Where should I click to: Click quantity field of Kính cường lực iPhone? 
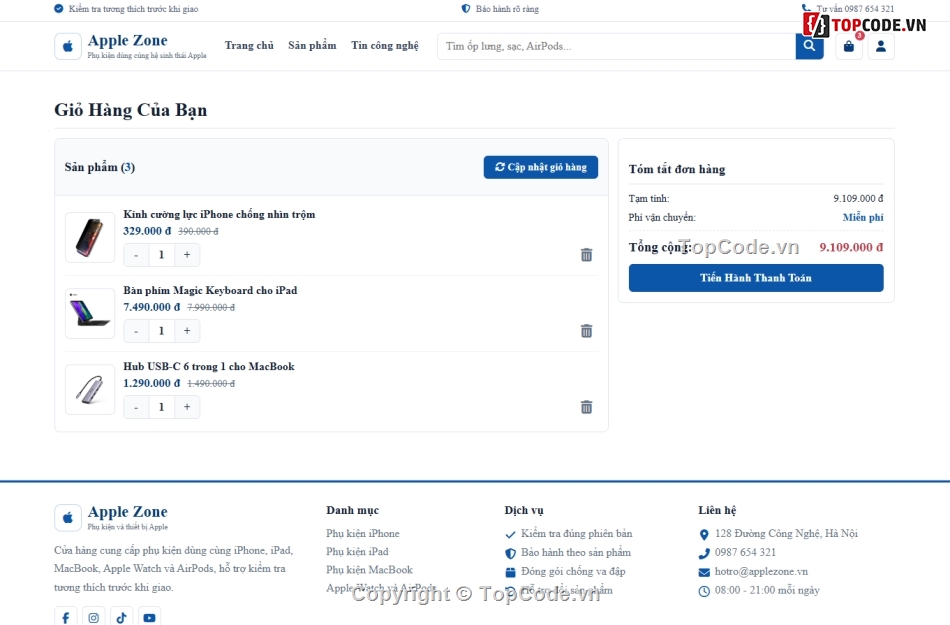162,255
